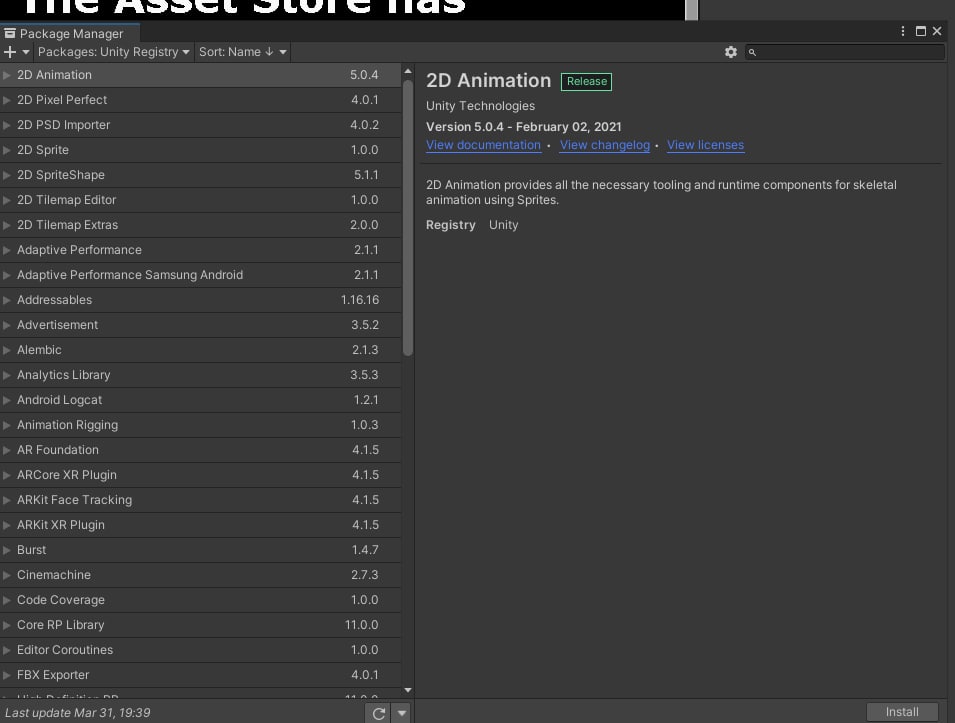Expand the 2D Sprite arrow
This screenshot has width=955, height=723.
(7, 150)
